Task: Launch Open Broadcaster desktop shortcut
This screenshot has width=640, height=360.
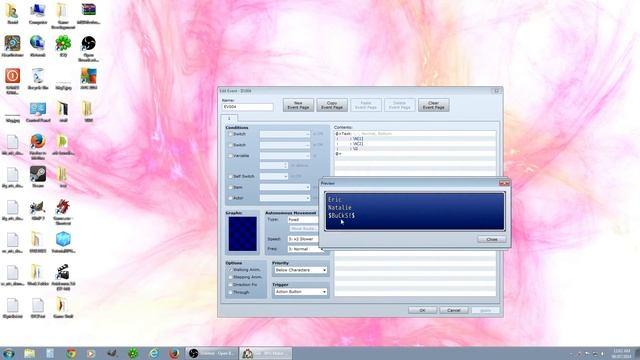Action: (x=88, y=48)
